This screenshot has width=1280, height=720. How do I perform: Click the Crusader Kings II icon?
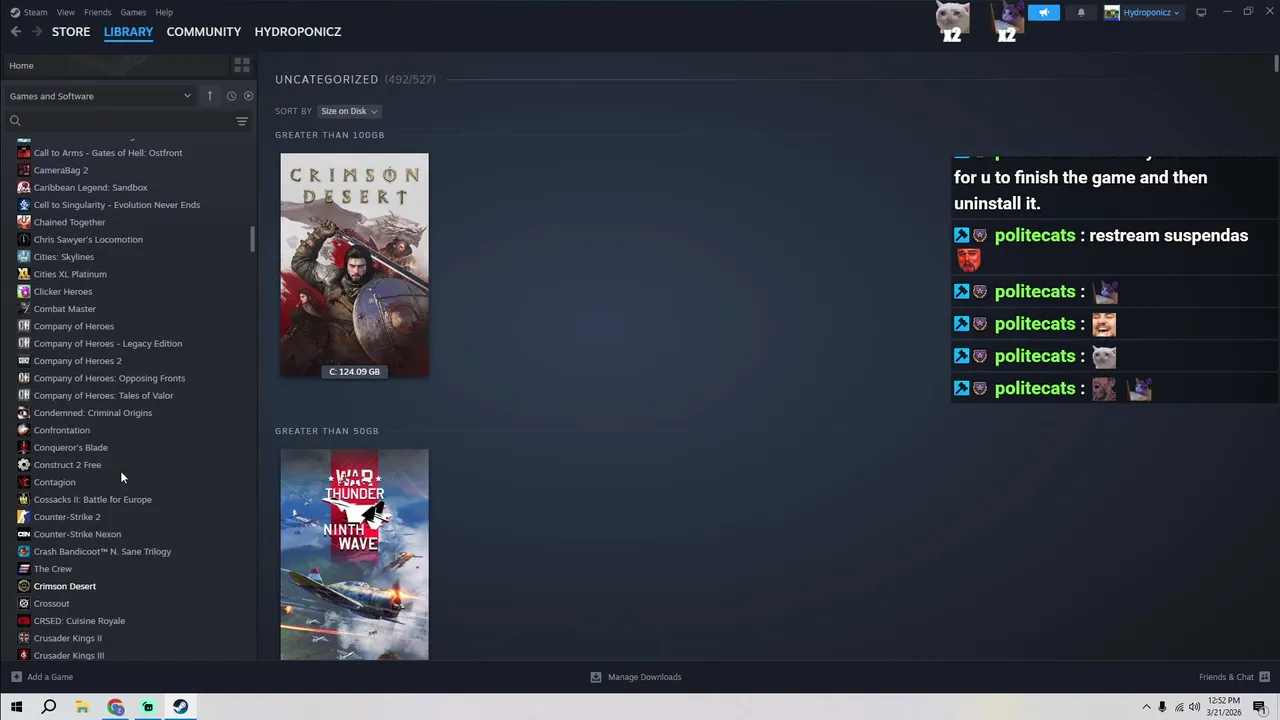point(24,638)
